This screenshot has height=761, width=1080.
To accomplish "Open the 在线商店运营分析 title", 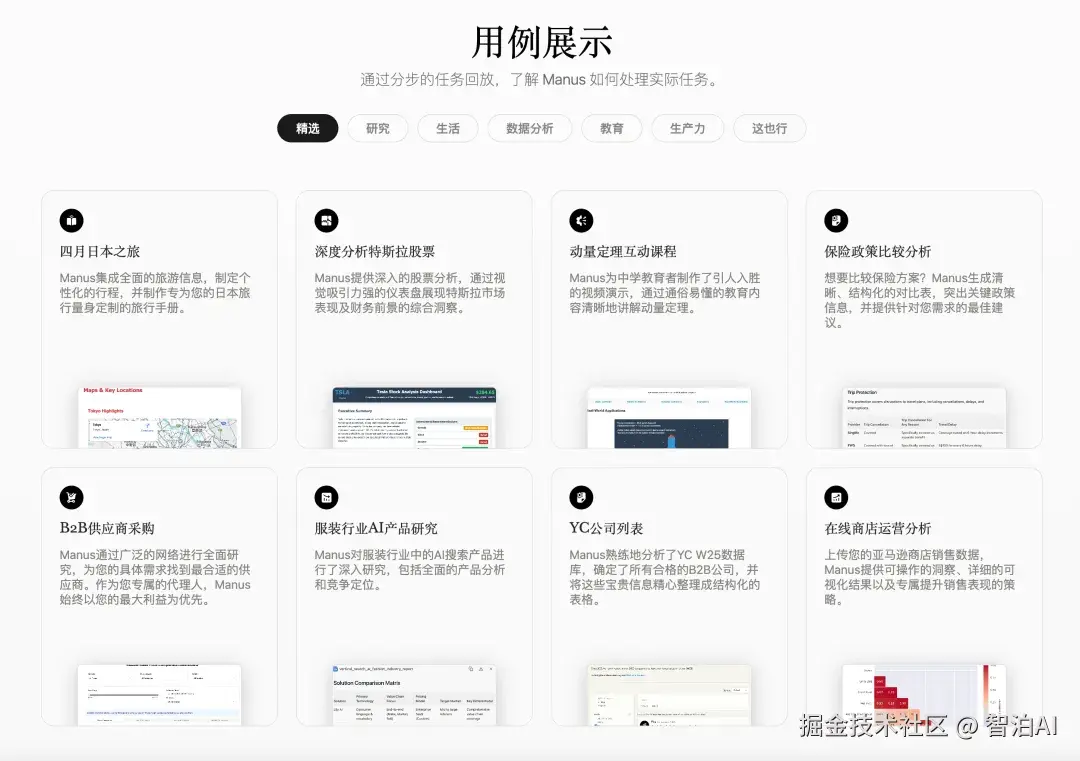I will (878, 528).
